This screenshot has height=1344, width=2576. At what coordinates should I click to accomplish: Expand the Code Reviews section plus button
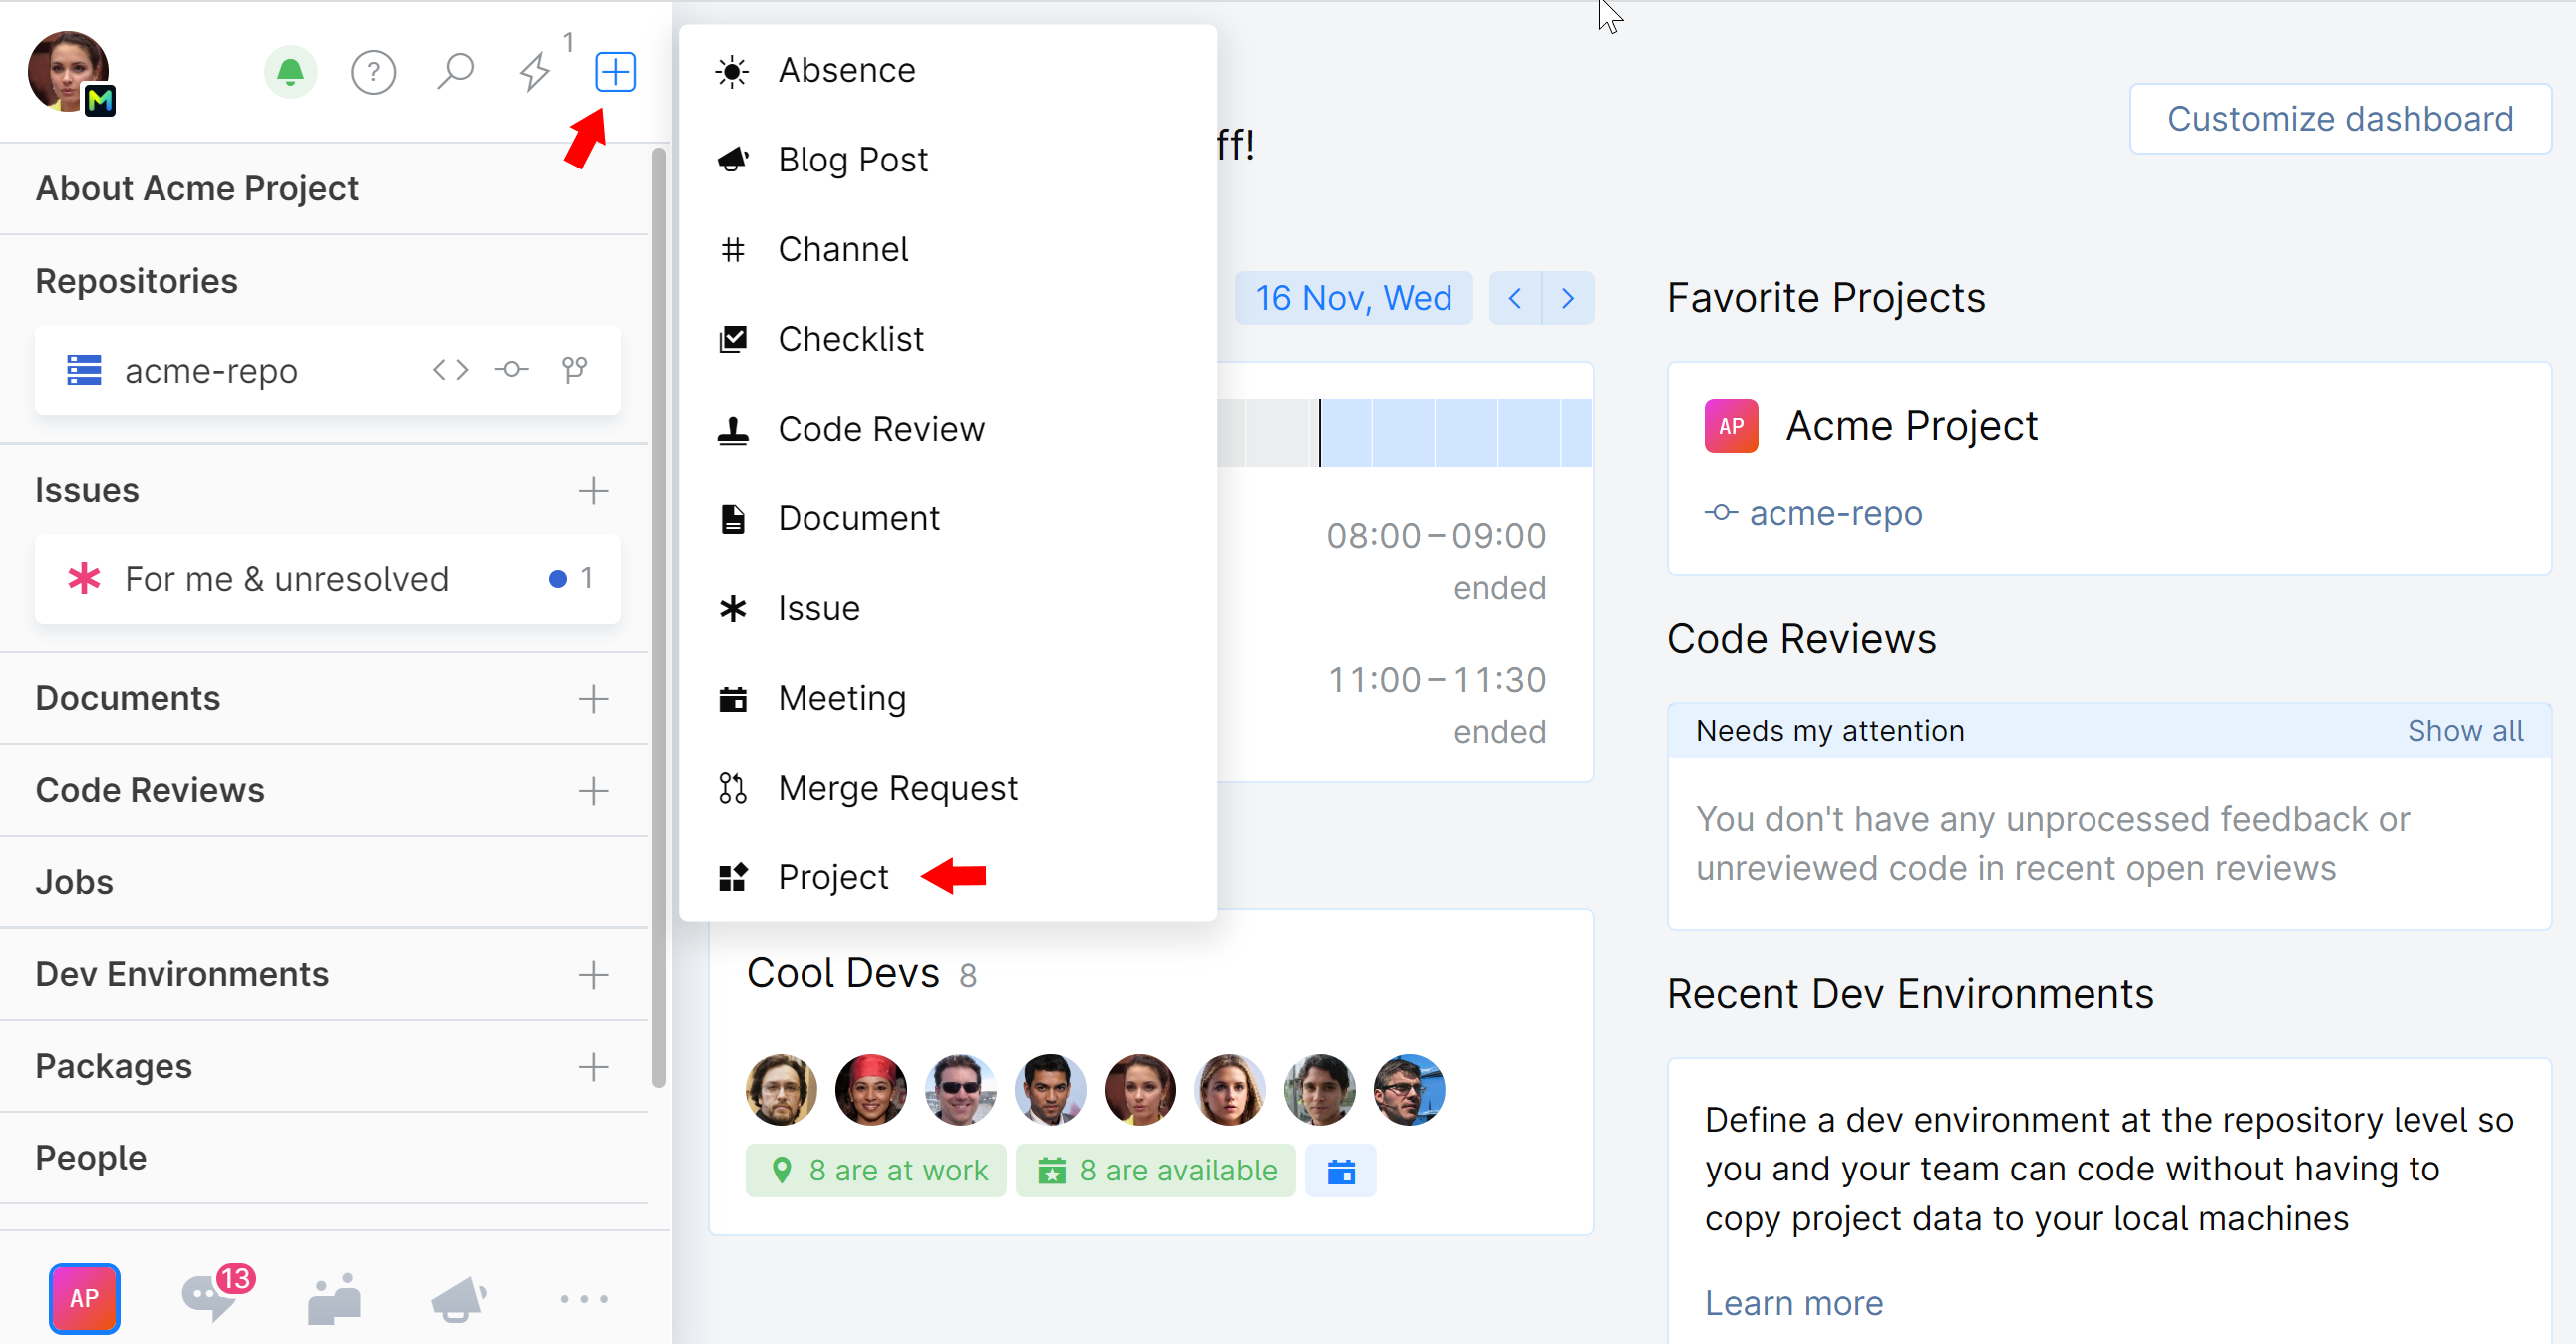click(x=594, y=789)
